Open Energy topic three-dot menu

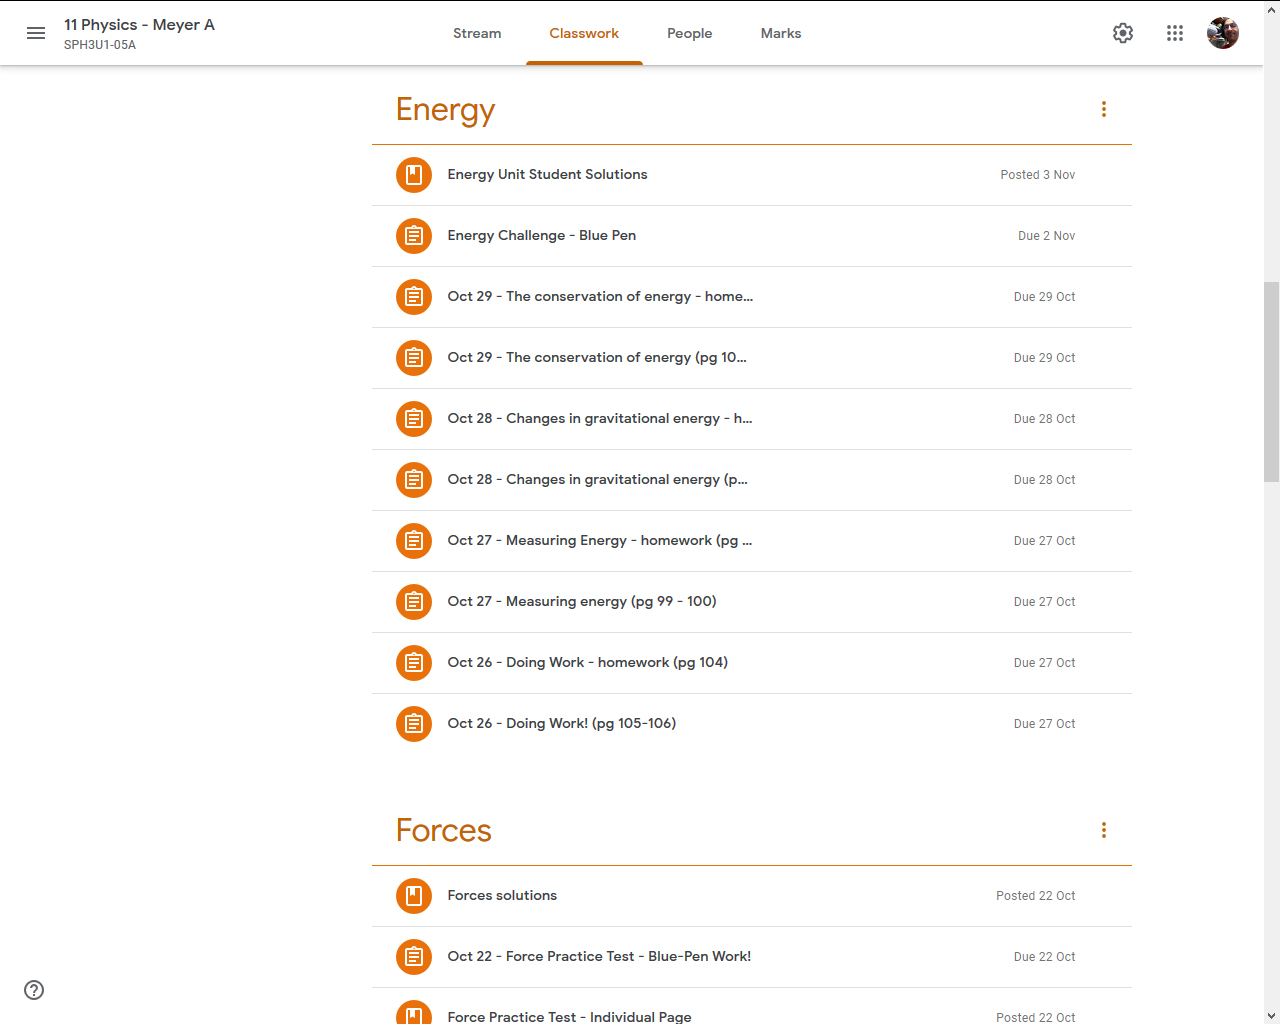[1104, 109]
